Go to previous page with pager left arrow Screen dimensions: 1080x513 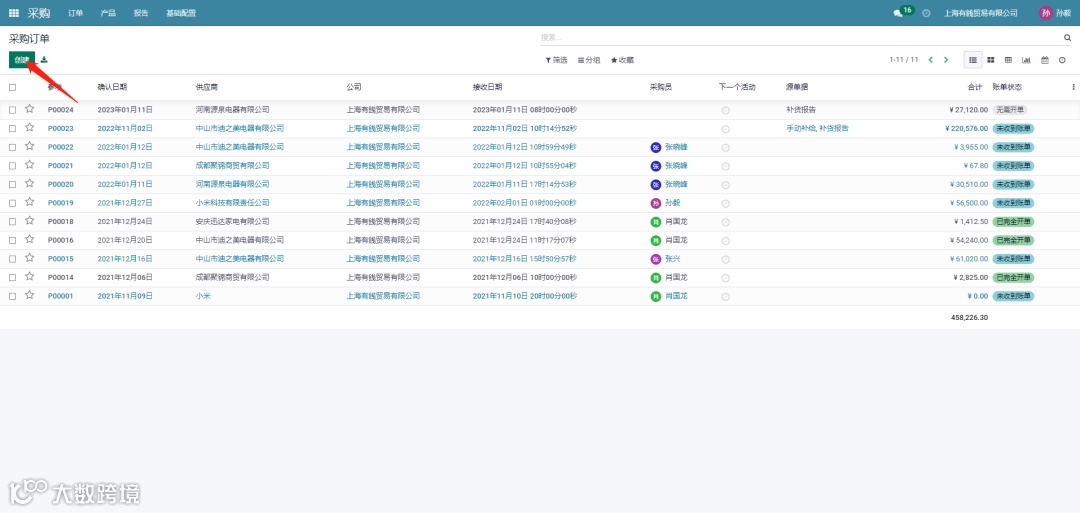tap(931, 60)
